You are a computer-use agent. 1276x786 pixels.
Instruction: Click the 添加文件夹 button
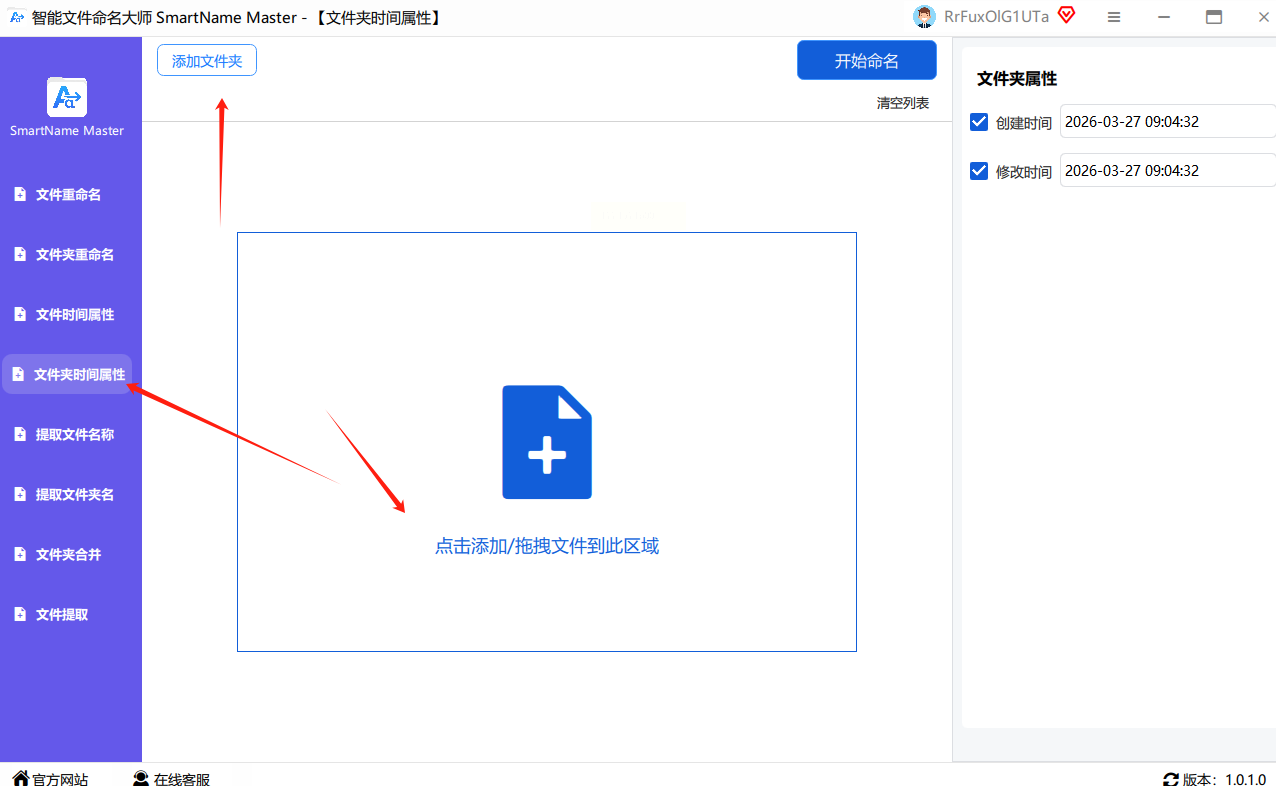point(207,61)
